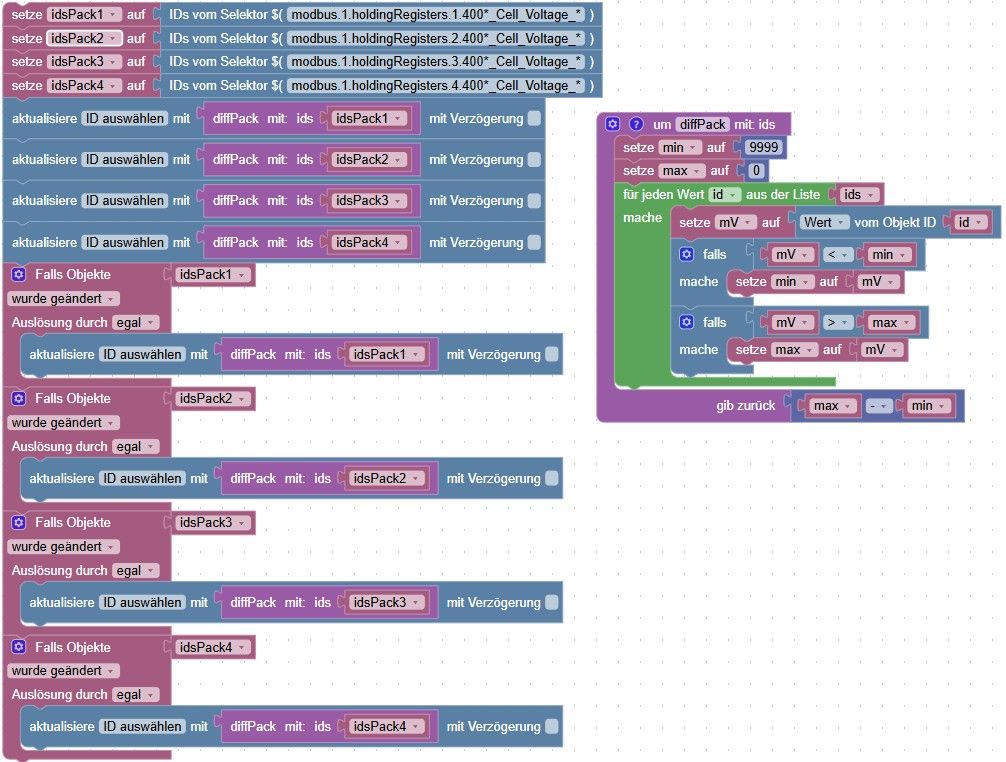
Task: Tick mit Verzögerung inside Falls Objekte idsPack2 trigger
Action: [551, 478]
